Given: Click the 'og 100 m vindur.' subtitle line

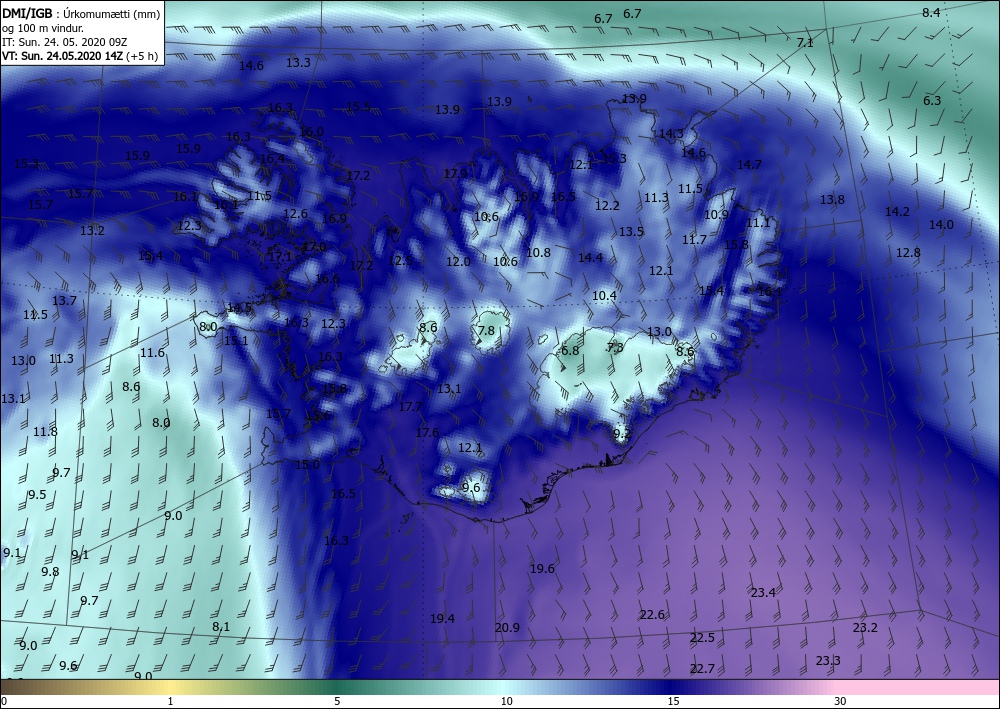Looking at the screenshot, I should tap(42, 28).
